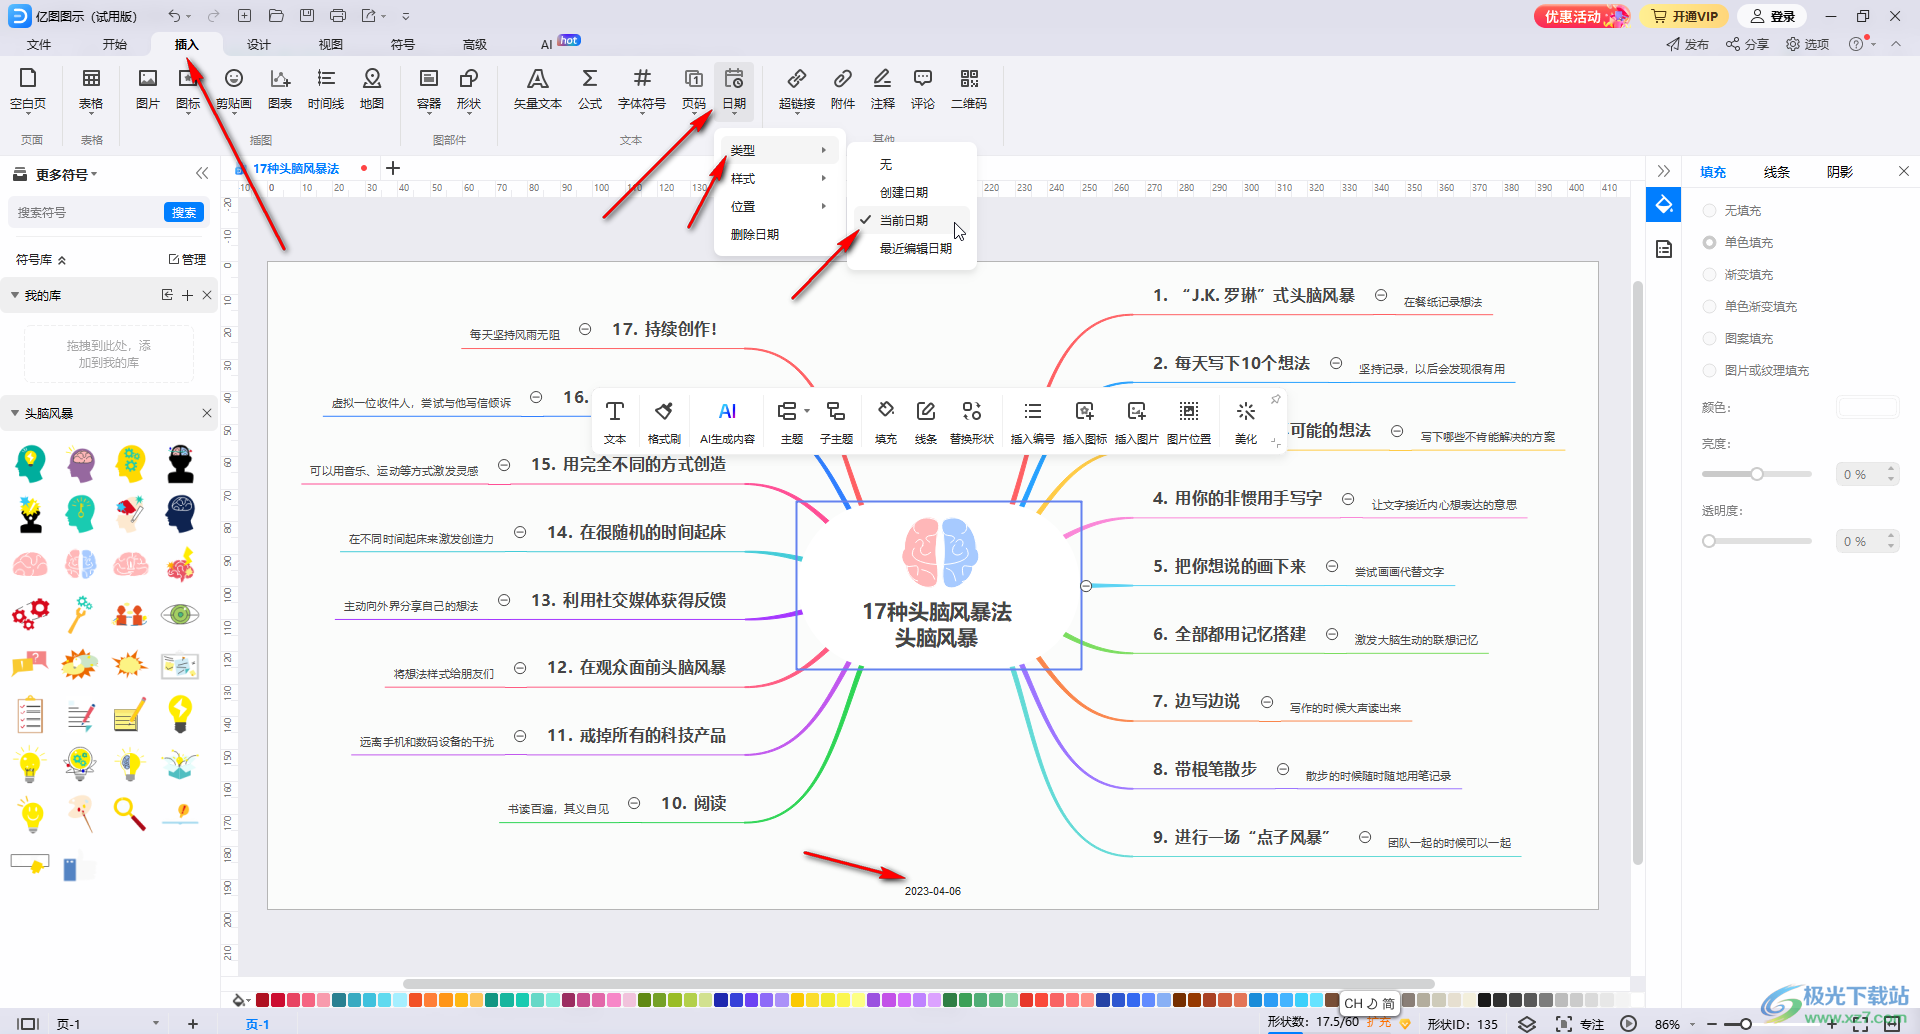Choose creation date (创建日期) option

pos(912,192)
